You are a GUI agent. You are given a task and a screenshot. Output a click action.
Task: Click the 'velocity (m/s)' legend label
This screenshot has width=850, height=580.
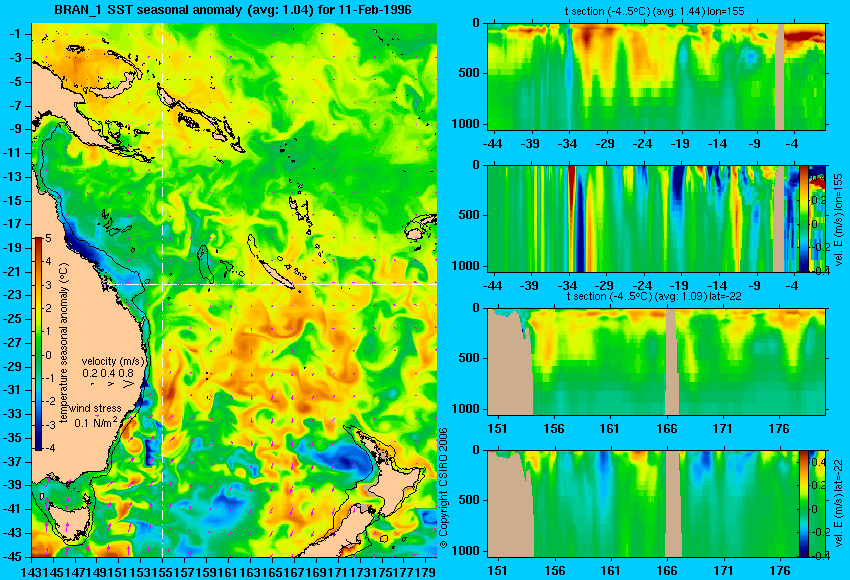113,362
